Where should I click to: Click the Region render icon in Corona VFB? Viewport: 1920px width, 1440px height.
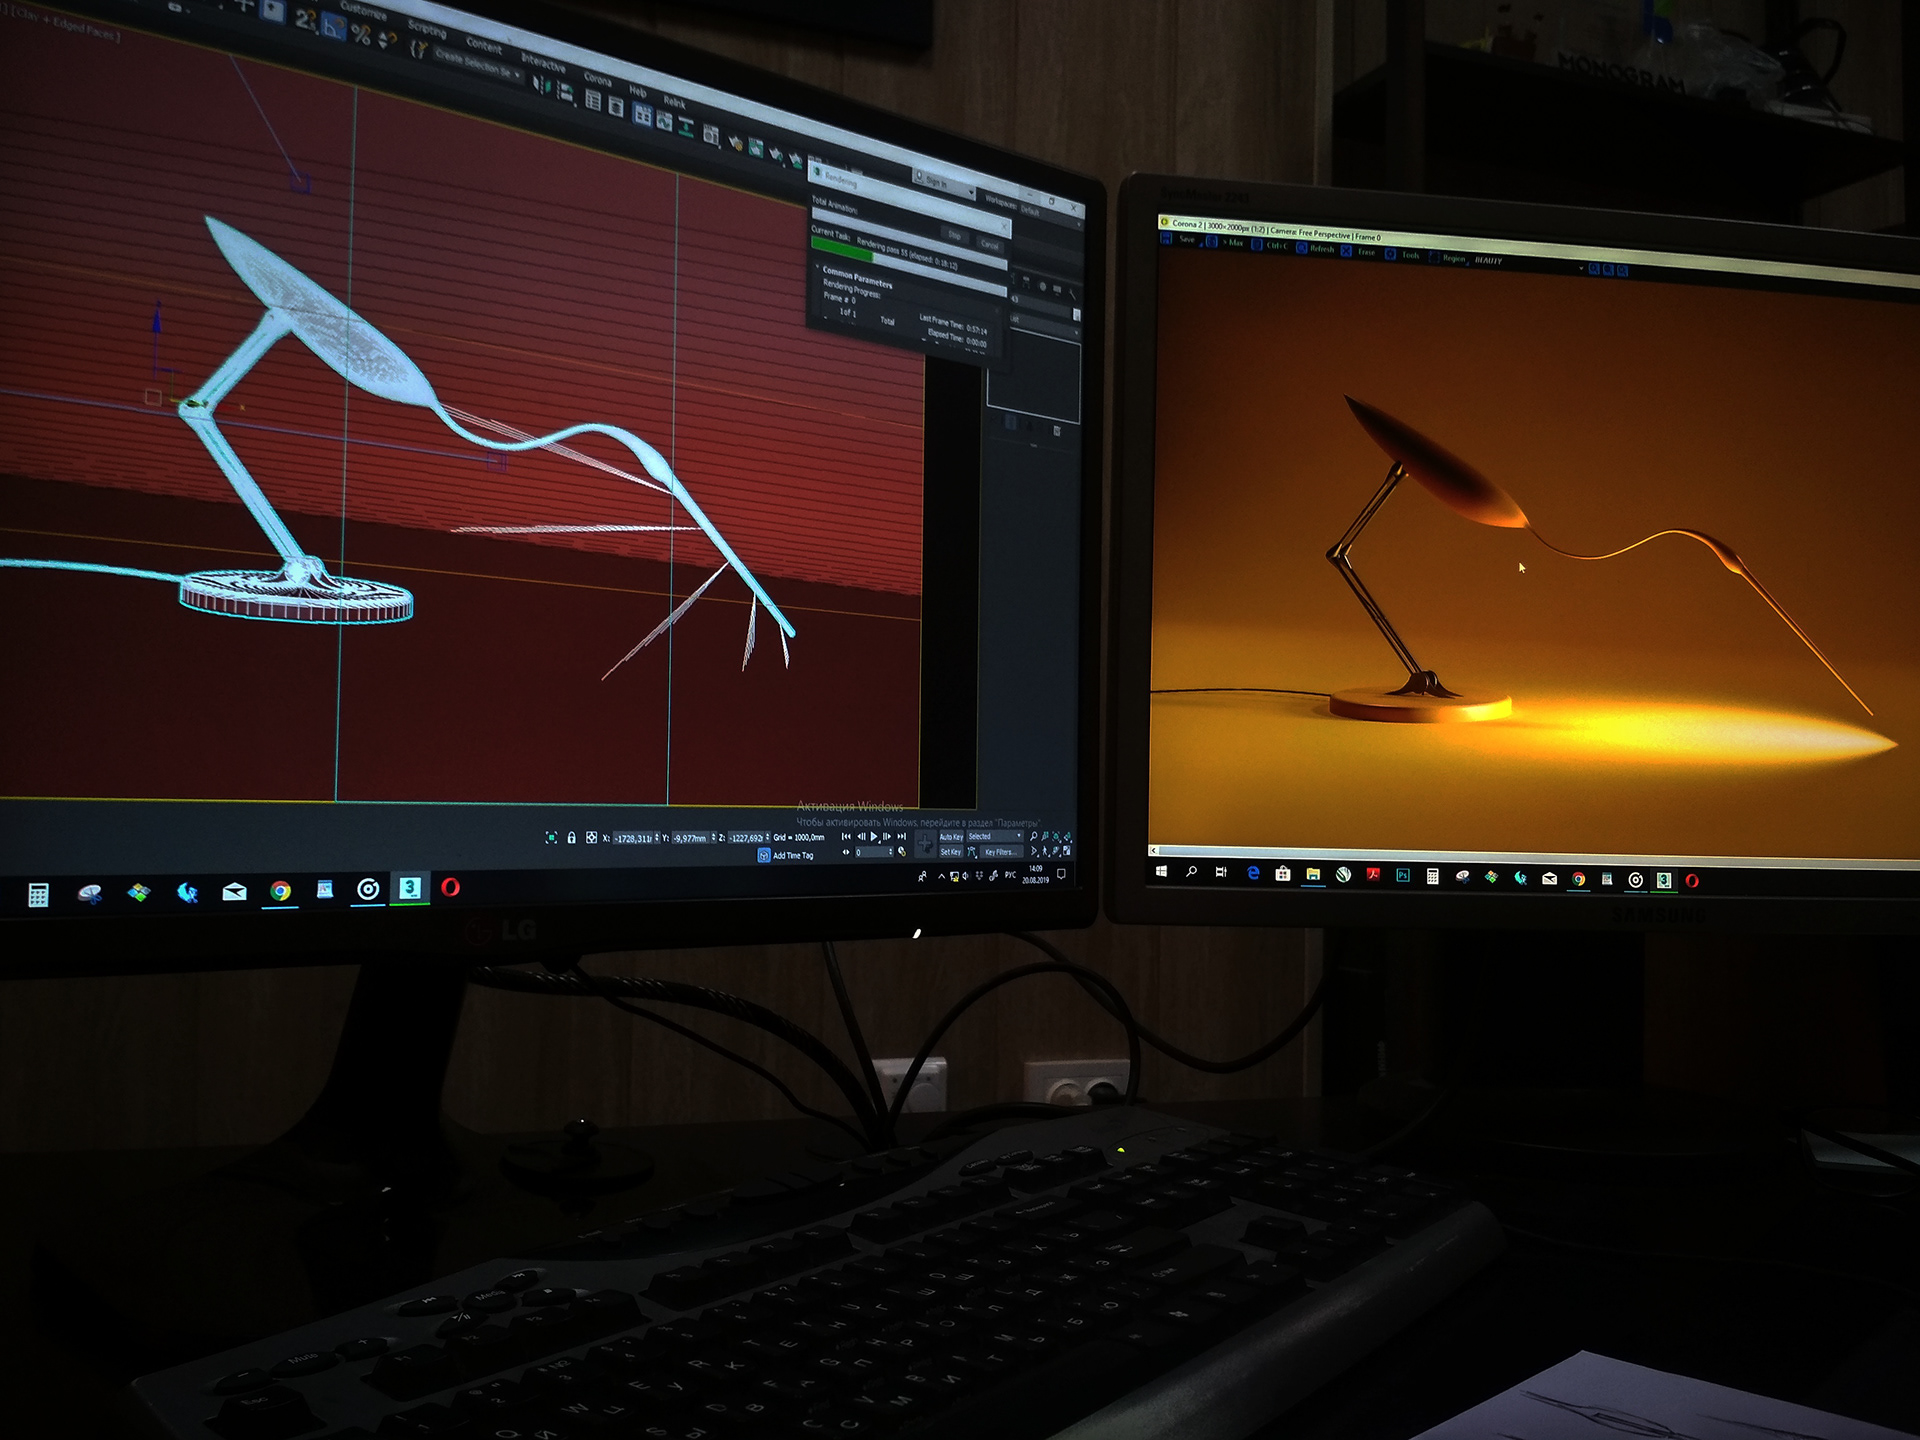click(1433, 257)
